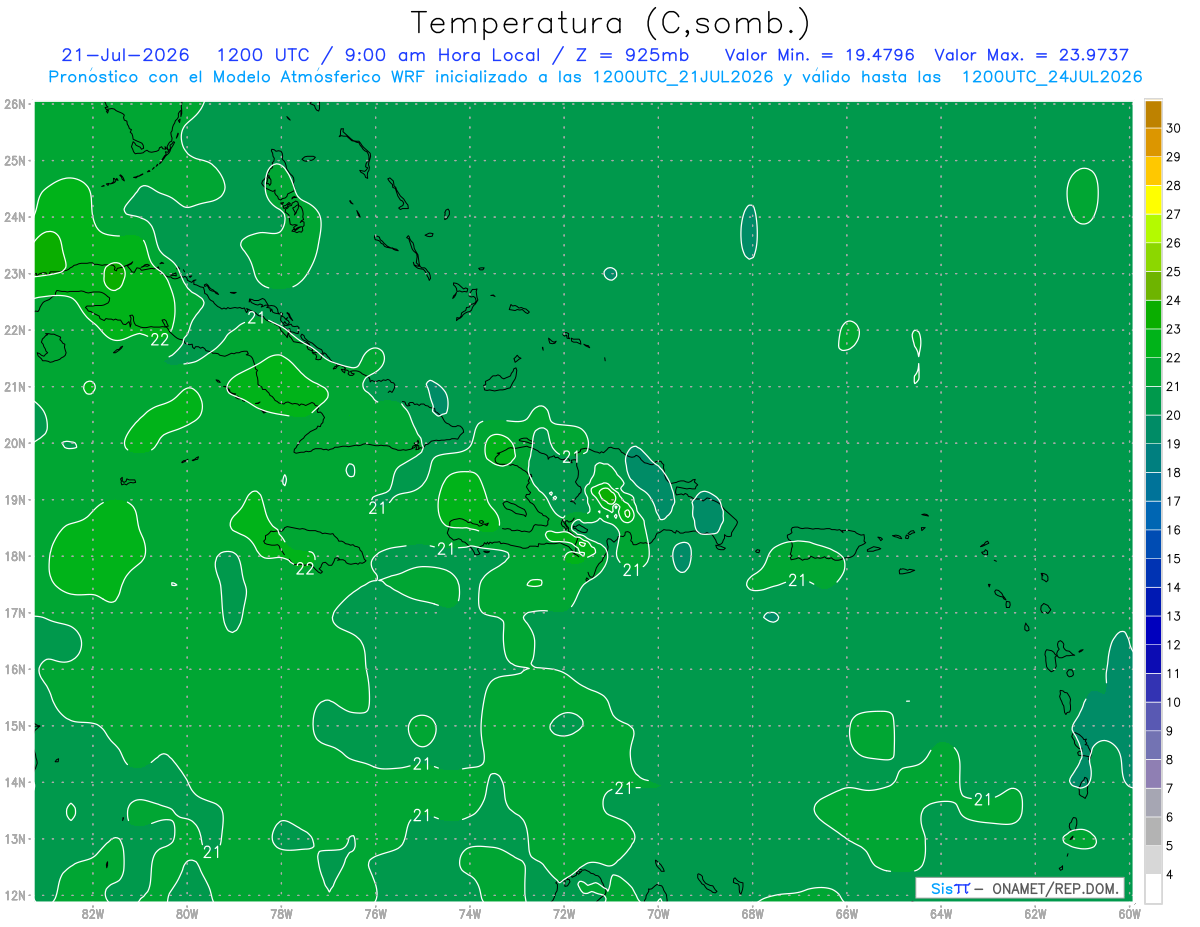This screenshot has width=1200, height=927.
Task: Click the longitude label '82W'
Action: coord(92,914)
